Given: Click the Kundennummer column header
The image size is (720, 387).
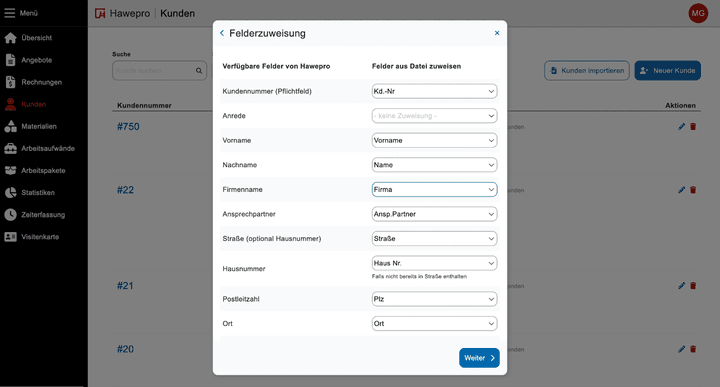Looking at the screenshot, I should point(144,105).
